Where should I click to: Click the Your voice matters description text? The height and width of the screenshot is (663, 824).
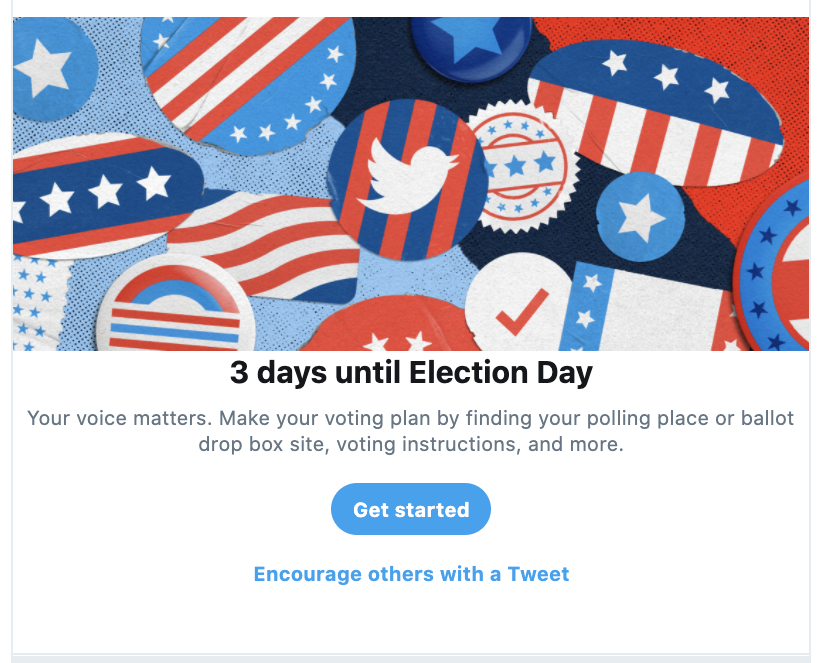[411, 431]
